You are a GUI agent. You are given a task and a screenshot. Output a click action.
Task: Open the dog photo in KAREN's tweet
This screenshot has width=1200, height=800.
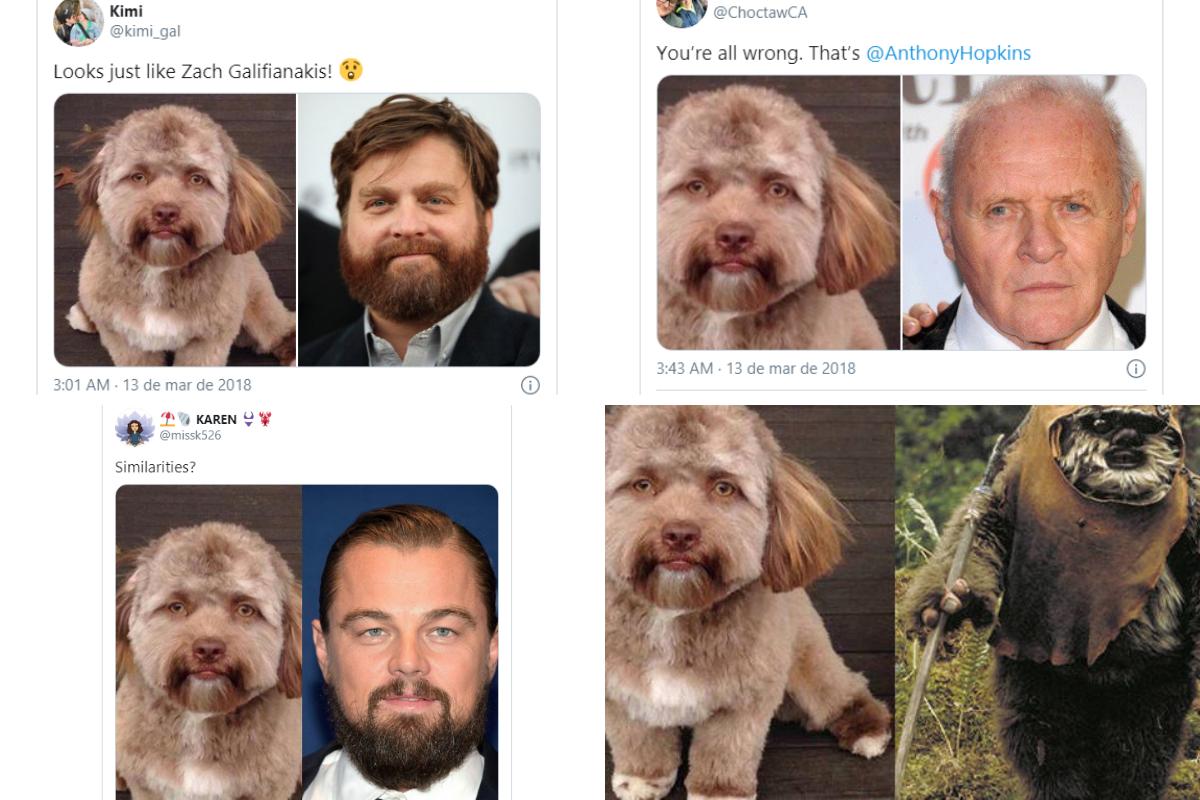pos(208,640)
